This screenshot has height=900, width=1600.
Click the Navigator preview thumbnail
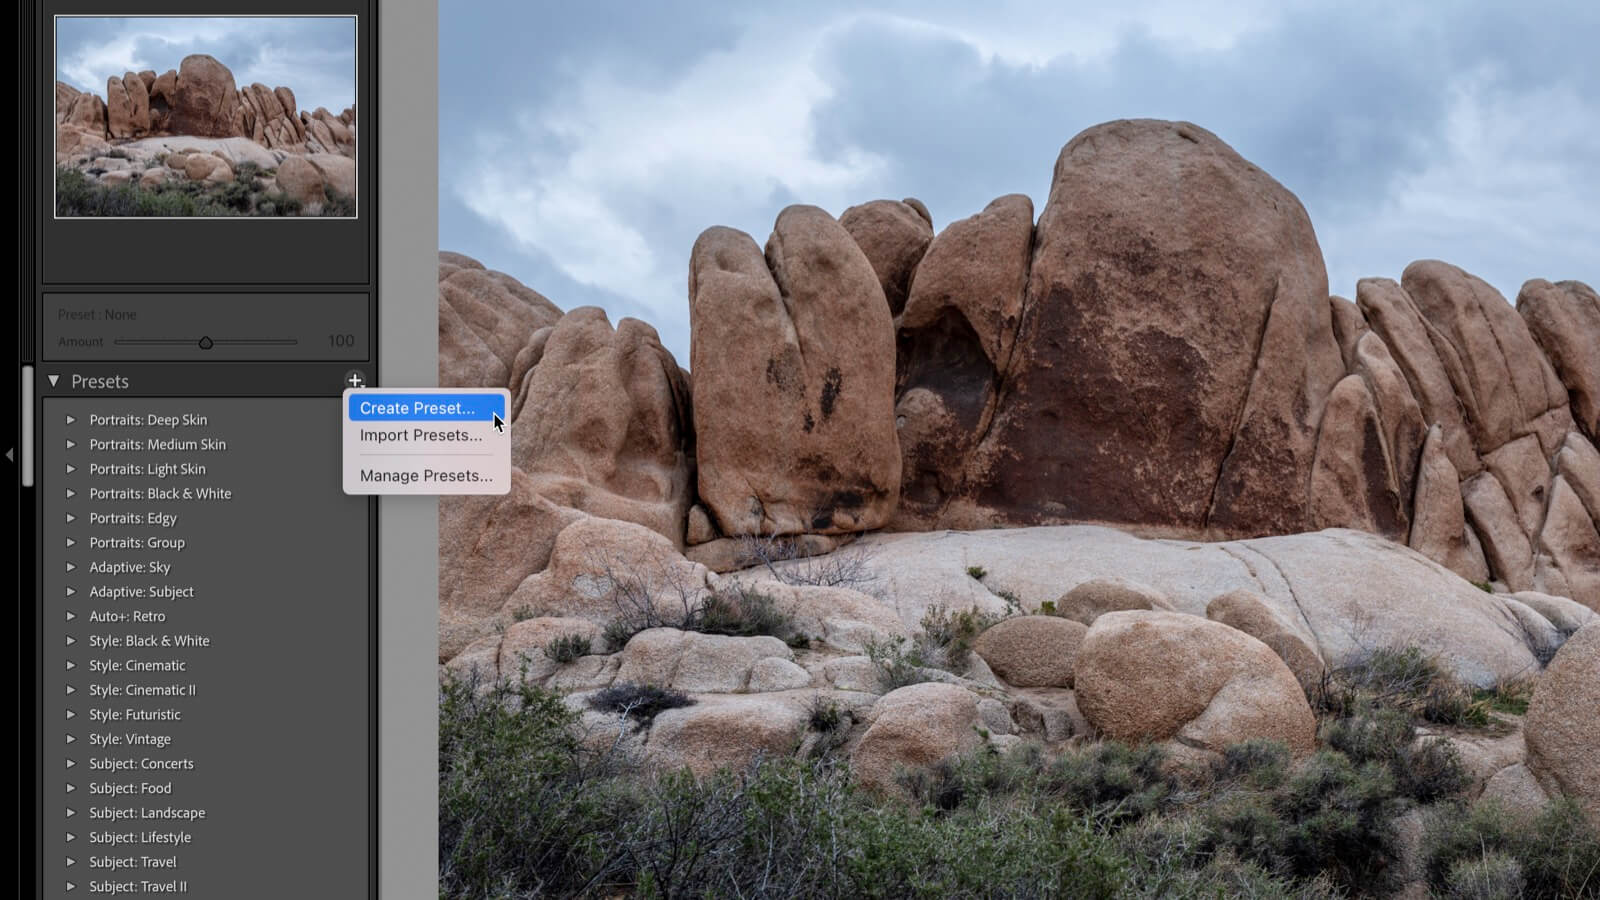pyautogui.click(x=205, y=116)
